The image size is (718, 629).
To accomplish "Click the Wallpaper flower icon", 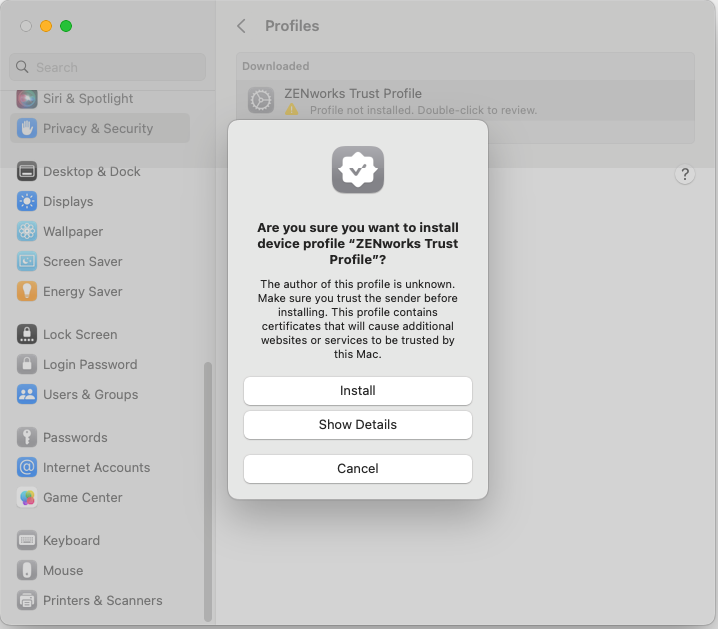I will 27,232.
